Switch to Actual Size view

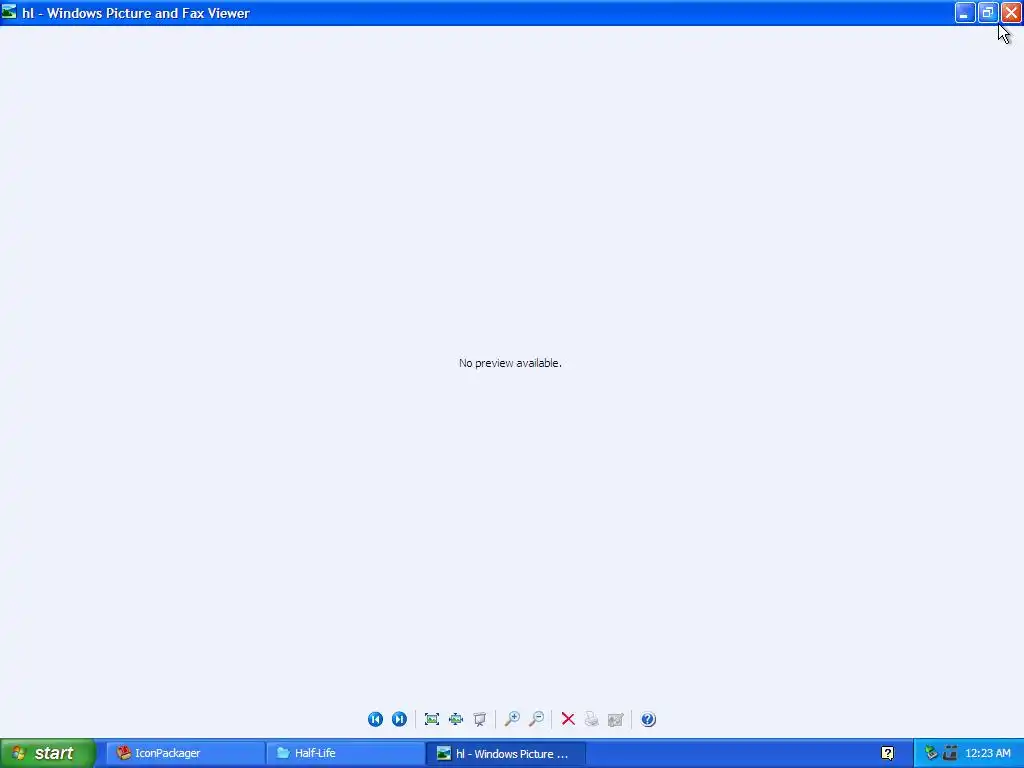(x=456, y=719)
